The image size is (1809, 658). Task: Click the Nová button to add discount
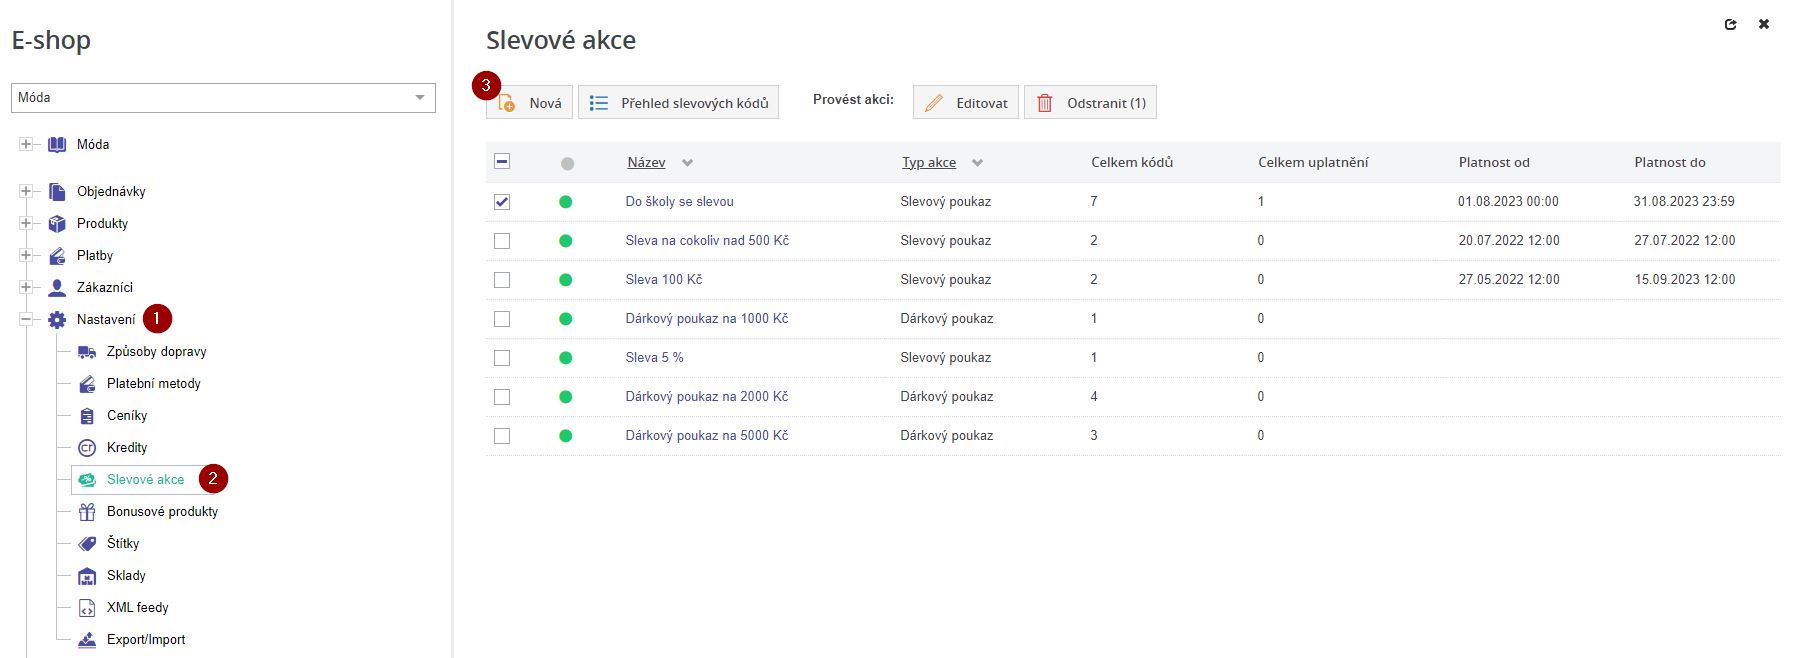pos(530,103)
